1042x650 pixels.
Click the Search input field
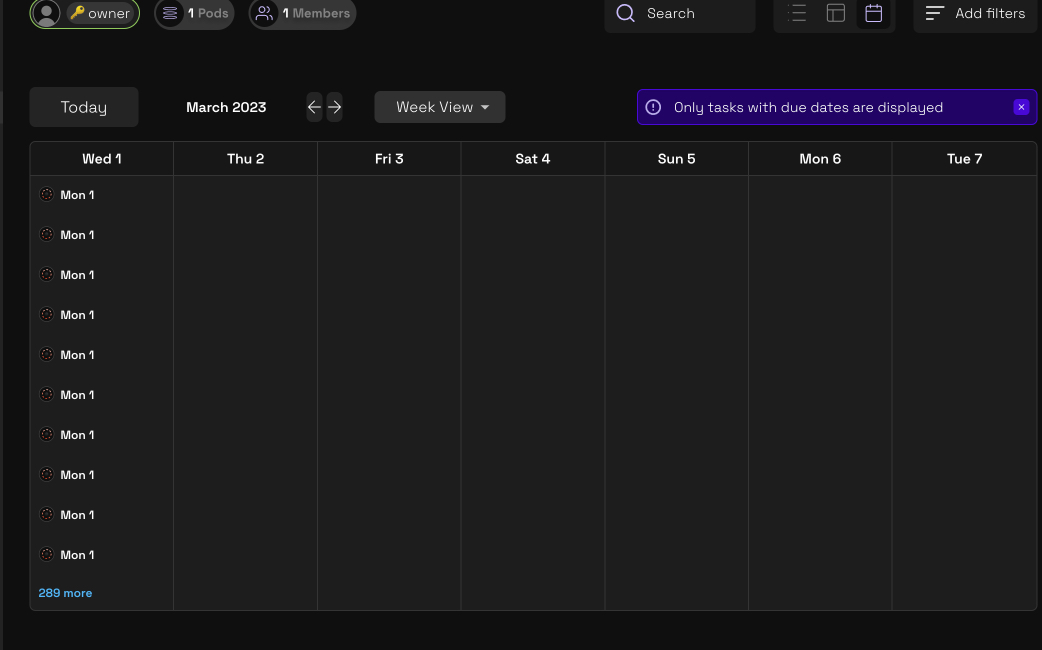[680, 13]
